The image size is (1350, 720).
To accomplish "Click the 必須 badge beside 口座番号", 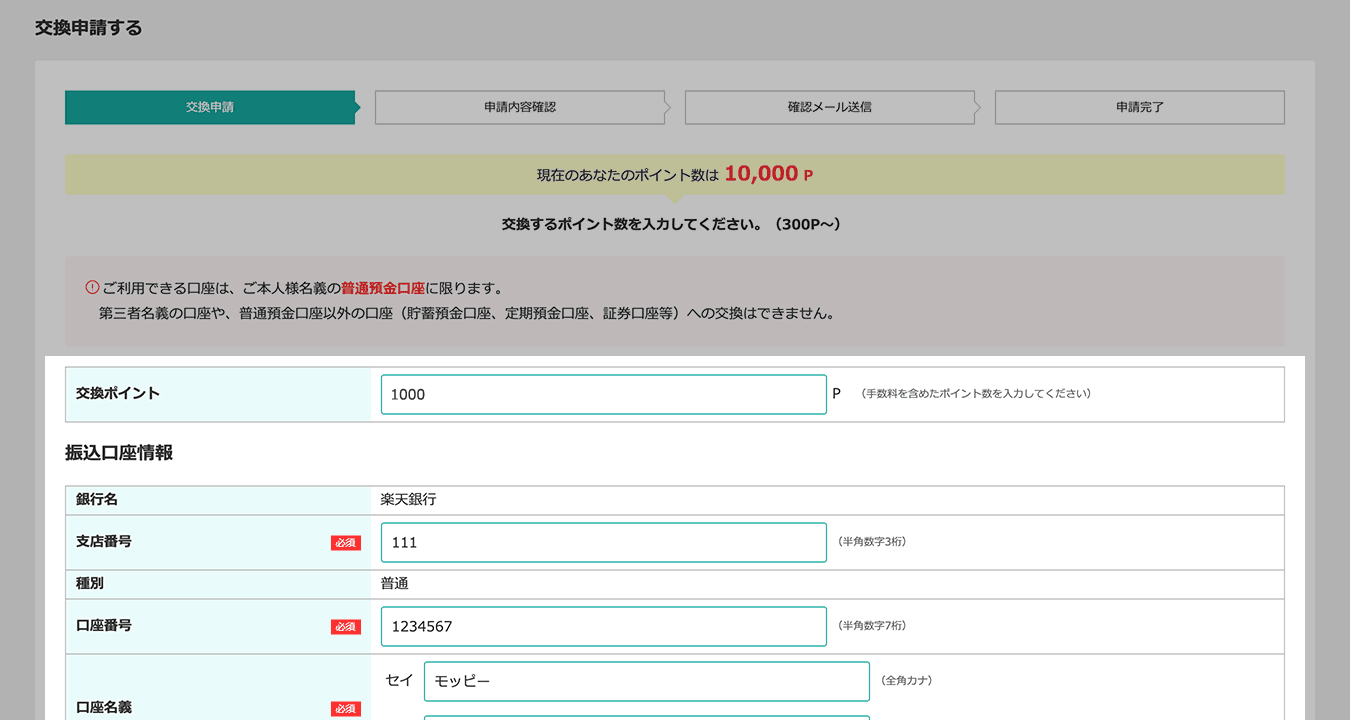I will tap(346, 627).
